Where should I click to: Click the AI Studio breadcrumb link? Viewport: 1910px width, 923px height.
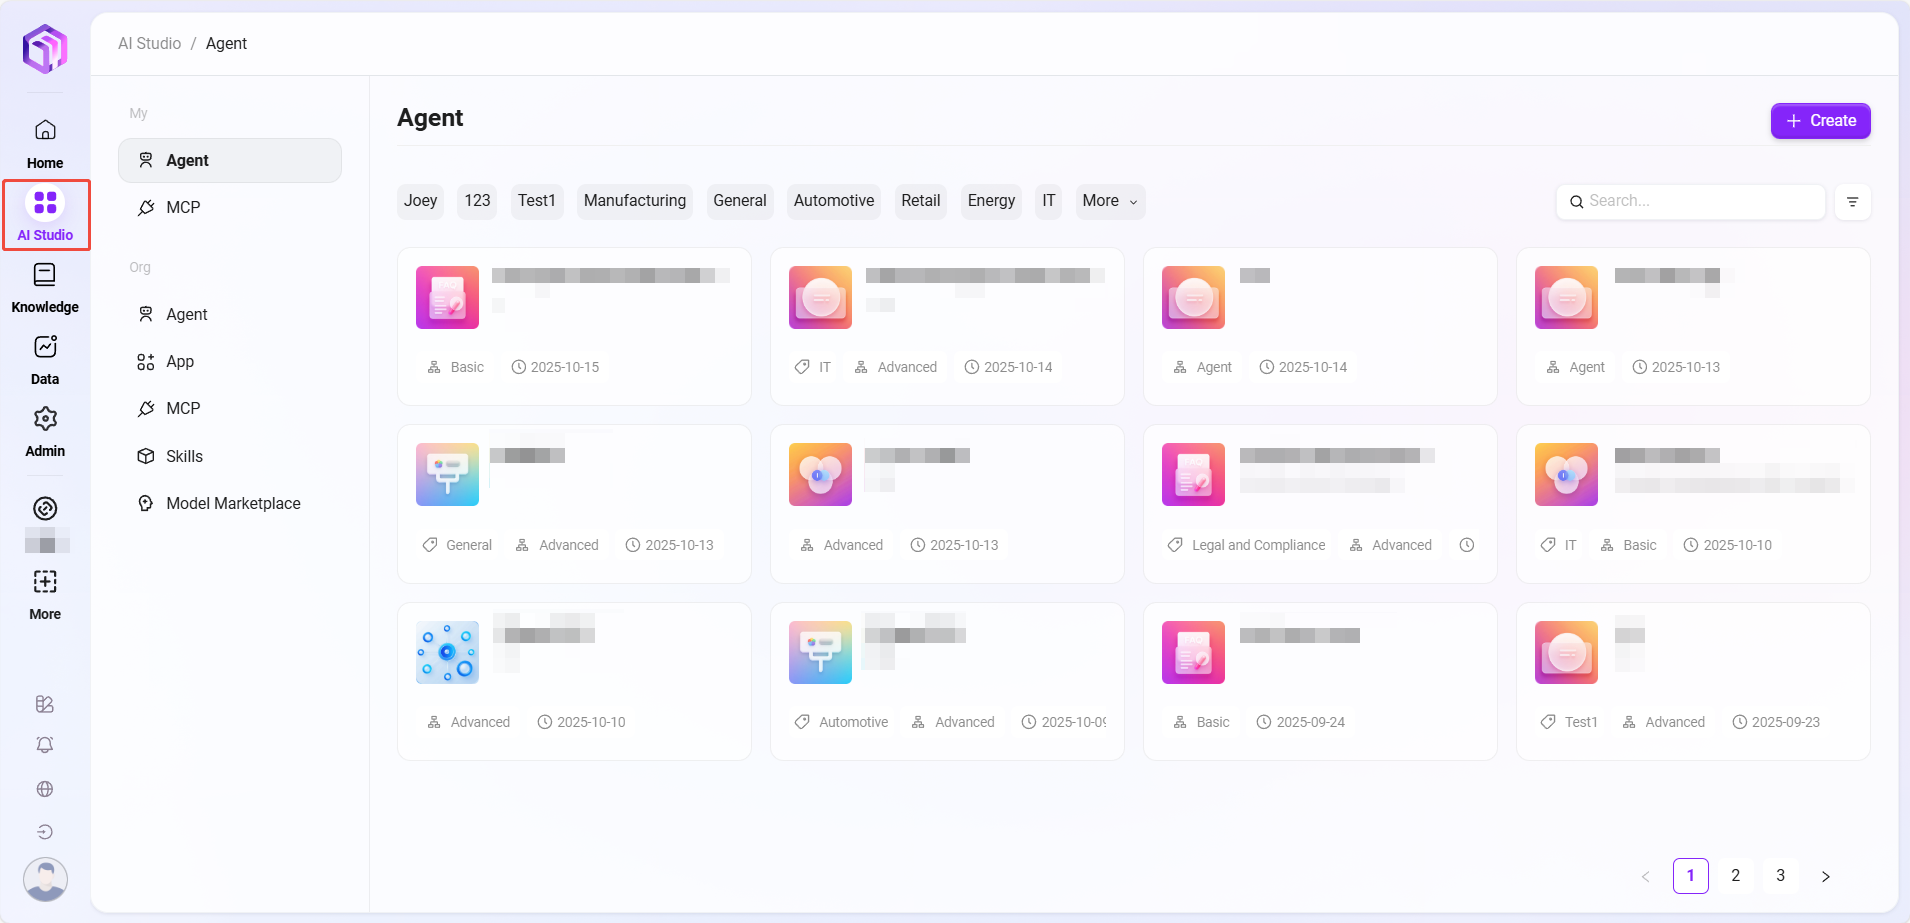point(149,44)
